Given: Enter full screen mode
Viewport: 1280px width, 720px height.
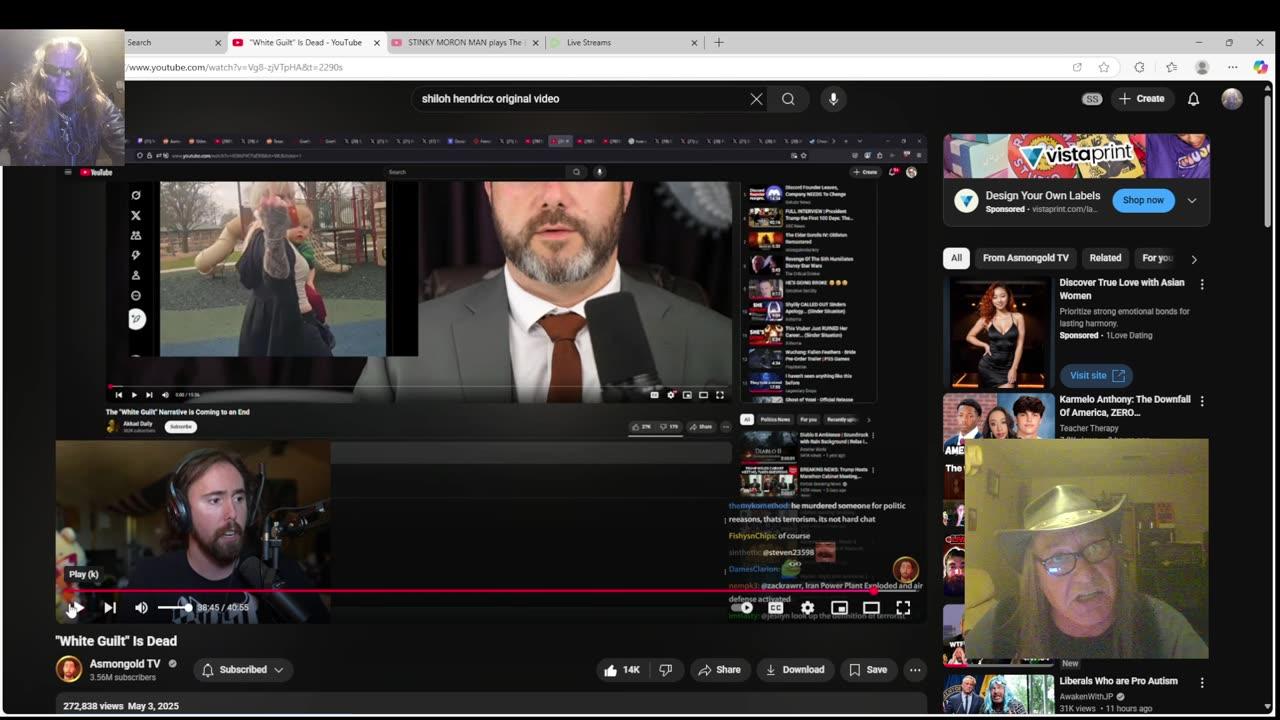Looking at the screenshot, I should click(903, 607).
